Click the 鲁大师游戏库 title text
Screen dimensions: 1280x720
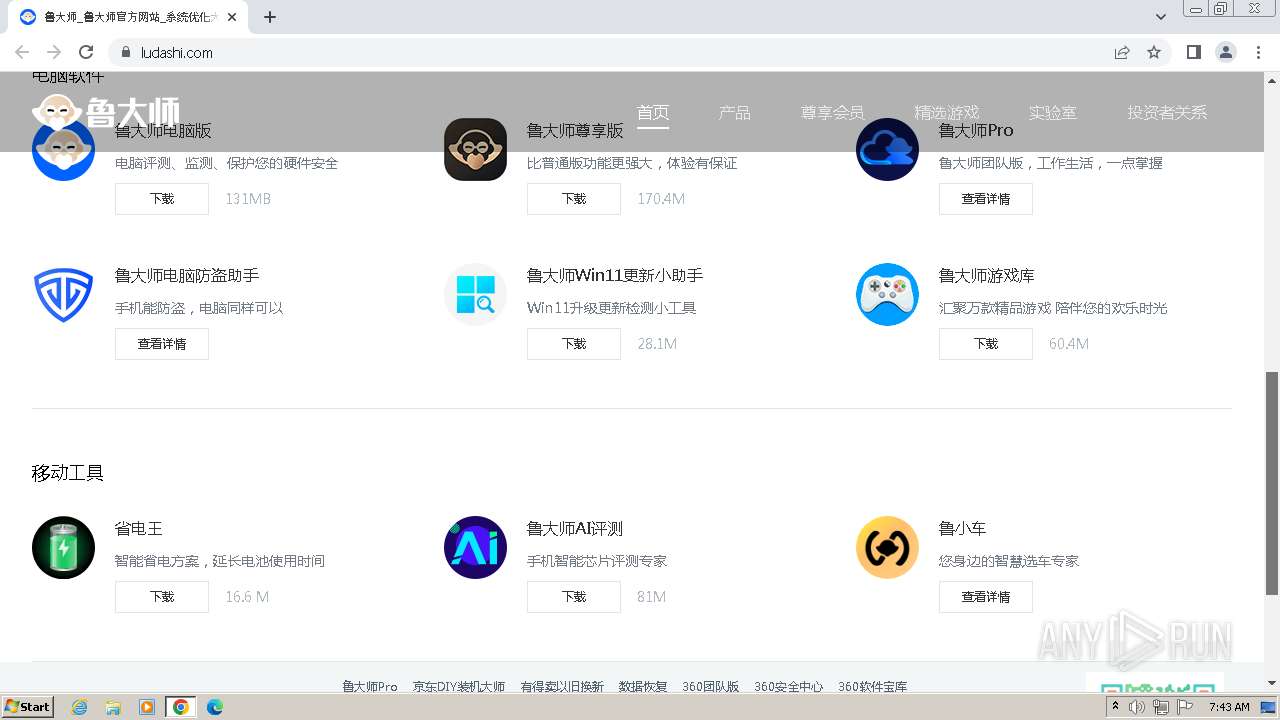tap(987, 275)
